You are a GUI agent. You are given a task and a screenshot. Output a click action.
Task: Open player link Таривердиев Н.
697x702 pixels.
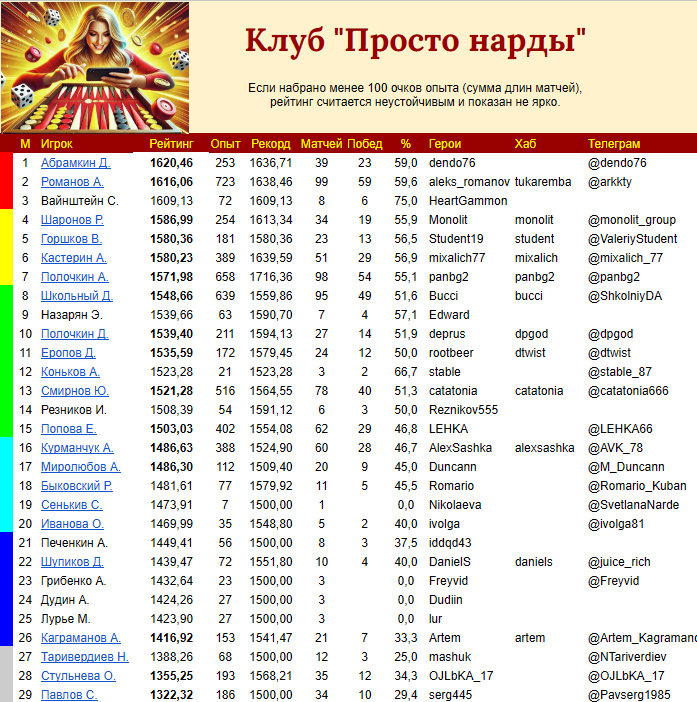pos(85,657)
